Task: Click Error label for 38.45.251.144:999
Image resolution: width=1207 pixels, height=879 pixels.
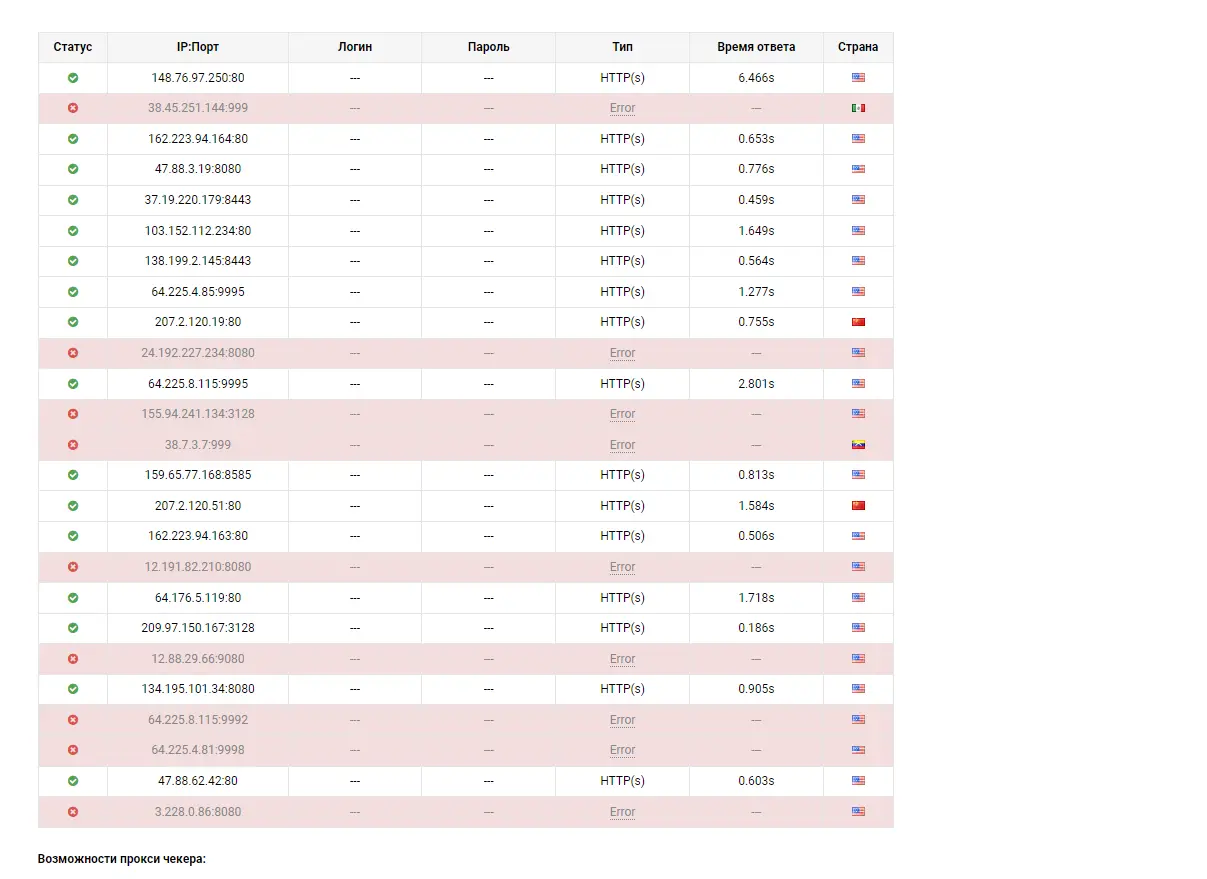Action: 622,108
